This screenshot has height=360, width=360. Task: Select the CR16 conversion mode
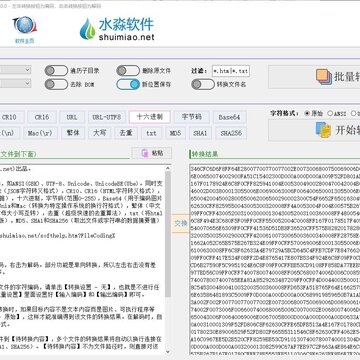click(42, 117)
